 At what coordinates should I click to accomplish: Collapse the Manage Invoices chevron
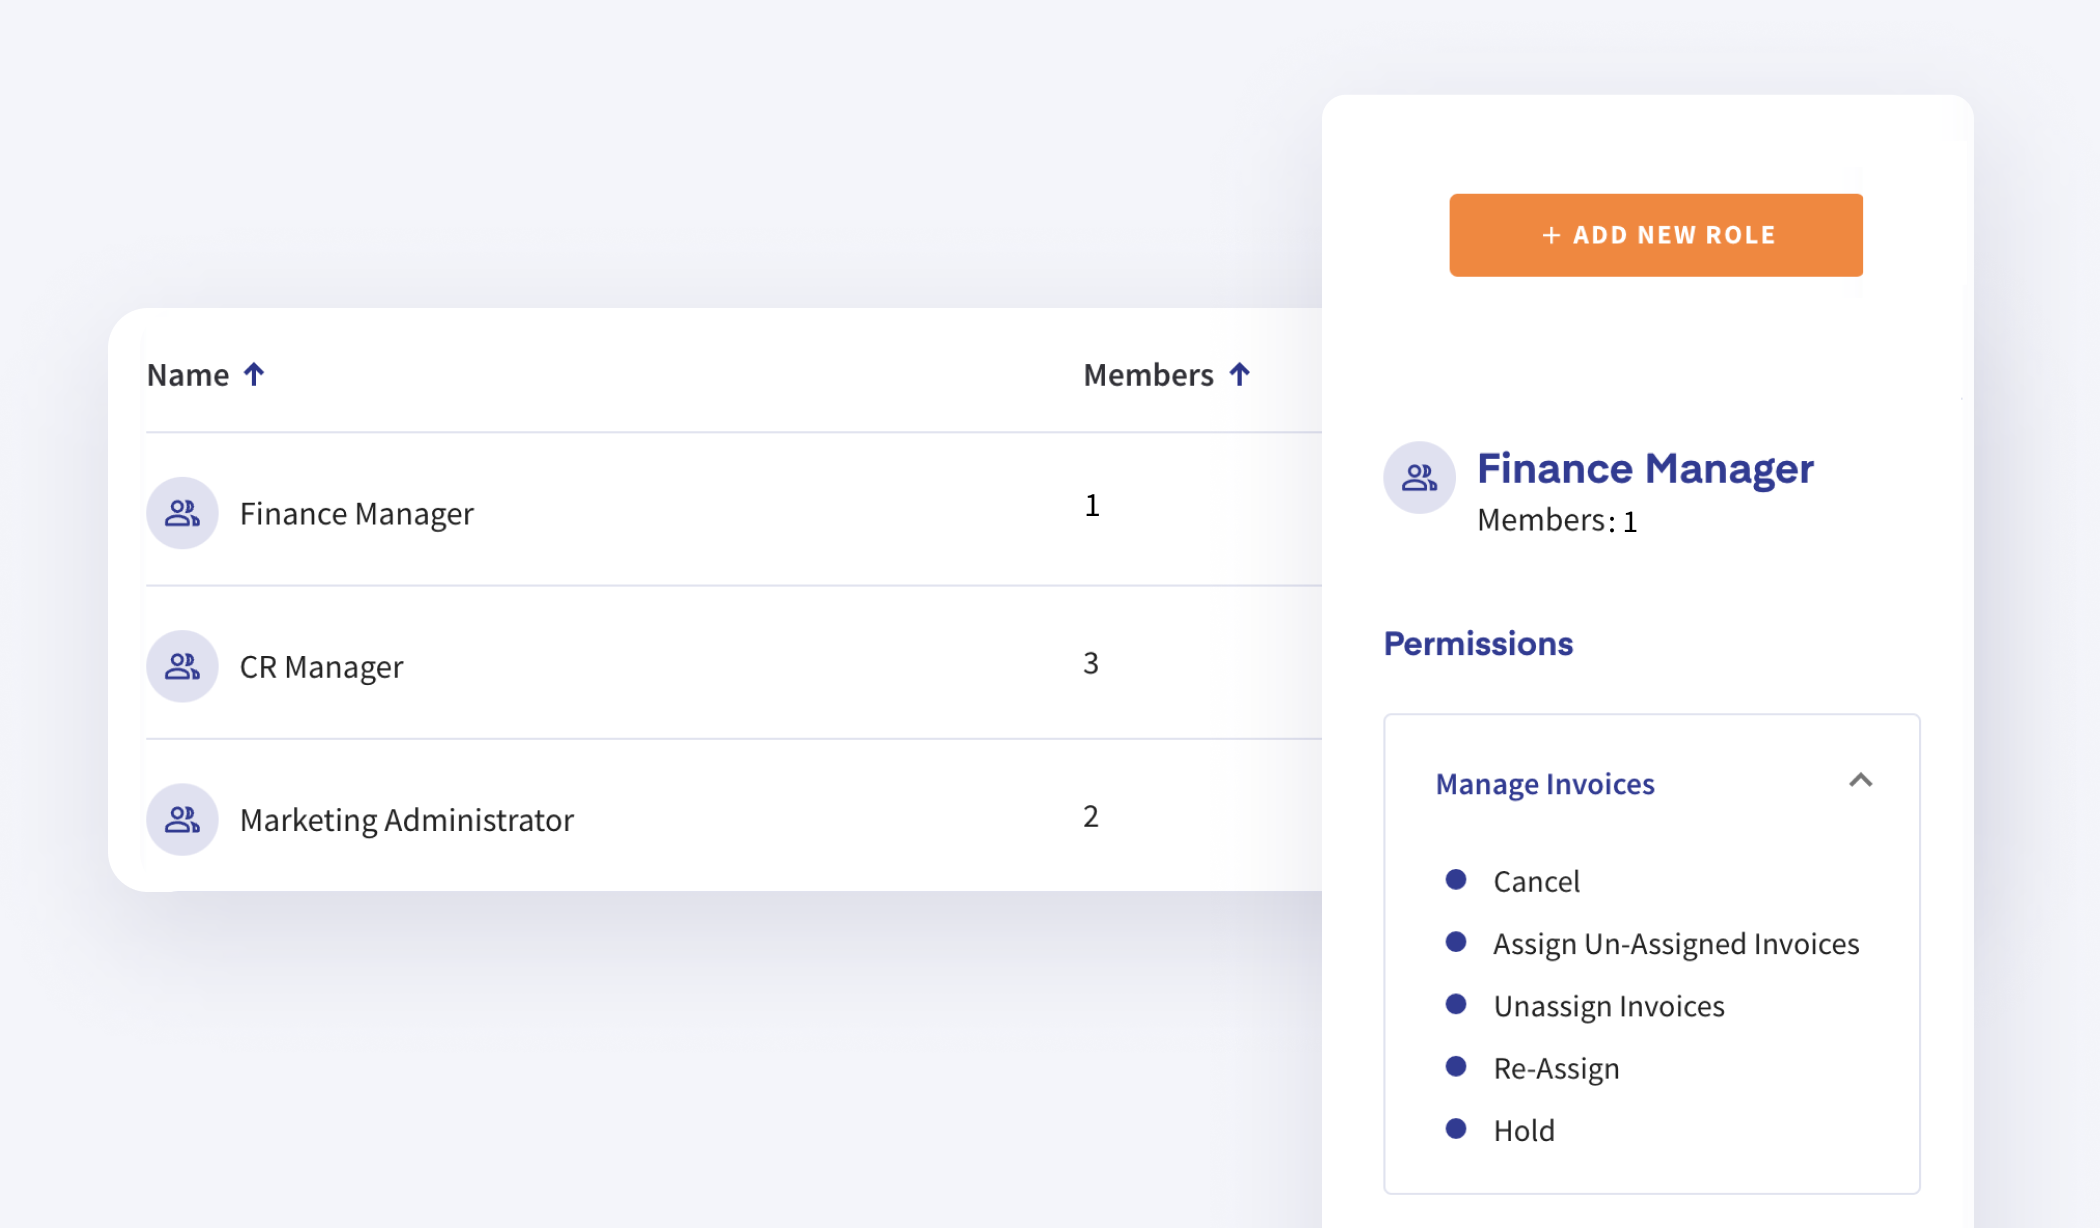[1860, 780]
